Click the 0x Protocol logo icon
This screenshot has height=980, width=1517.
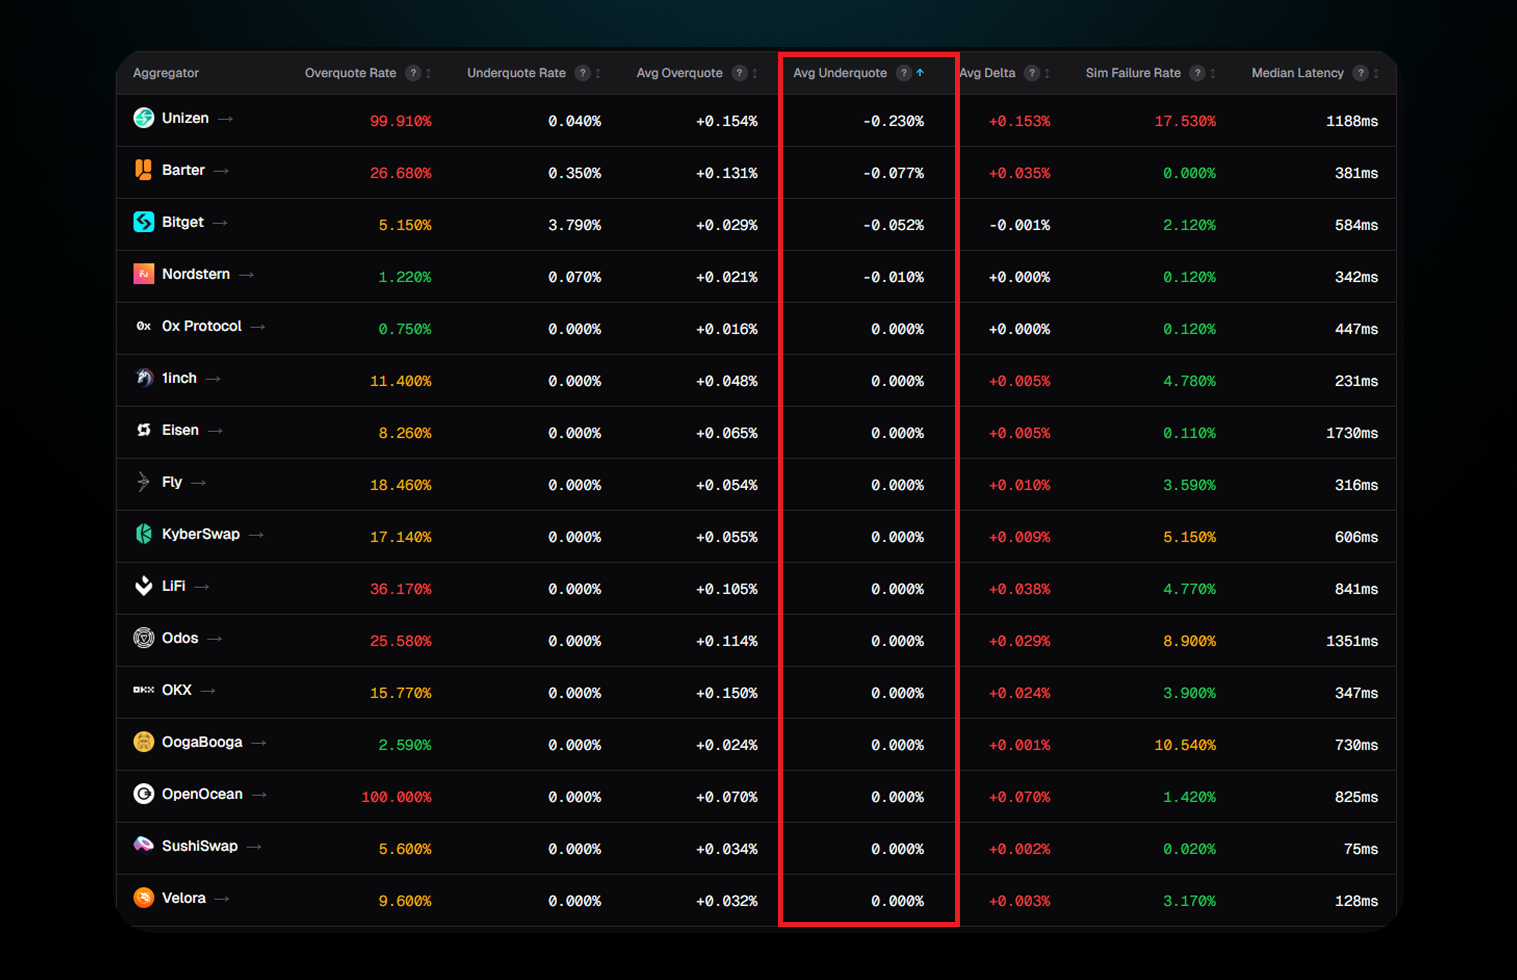pos(144,326)
